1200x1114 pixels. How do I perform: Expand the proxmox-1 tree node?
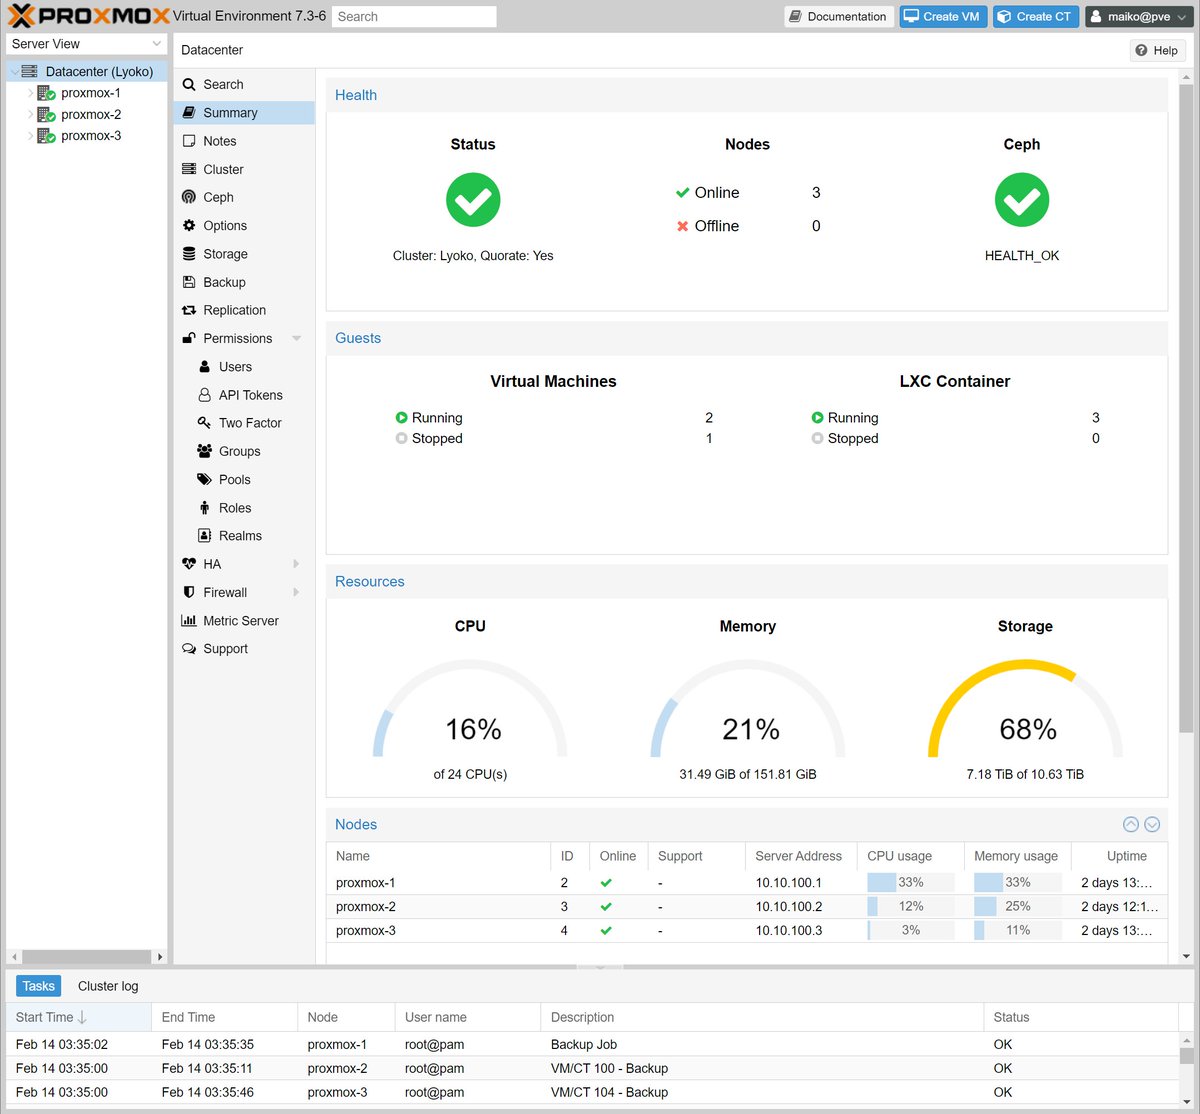click(30, 93)
